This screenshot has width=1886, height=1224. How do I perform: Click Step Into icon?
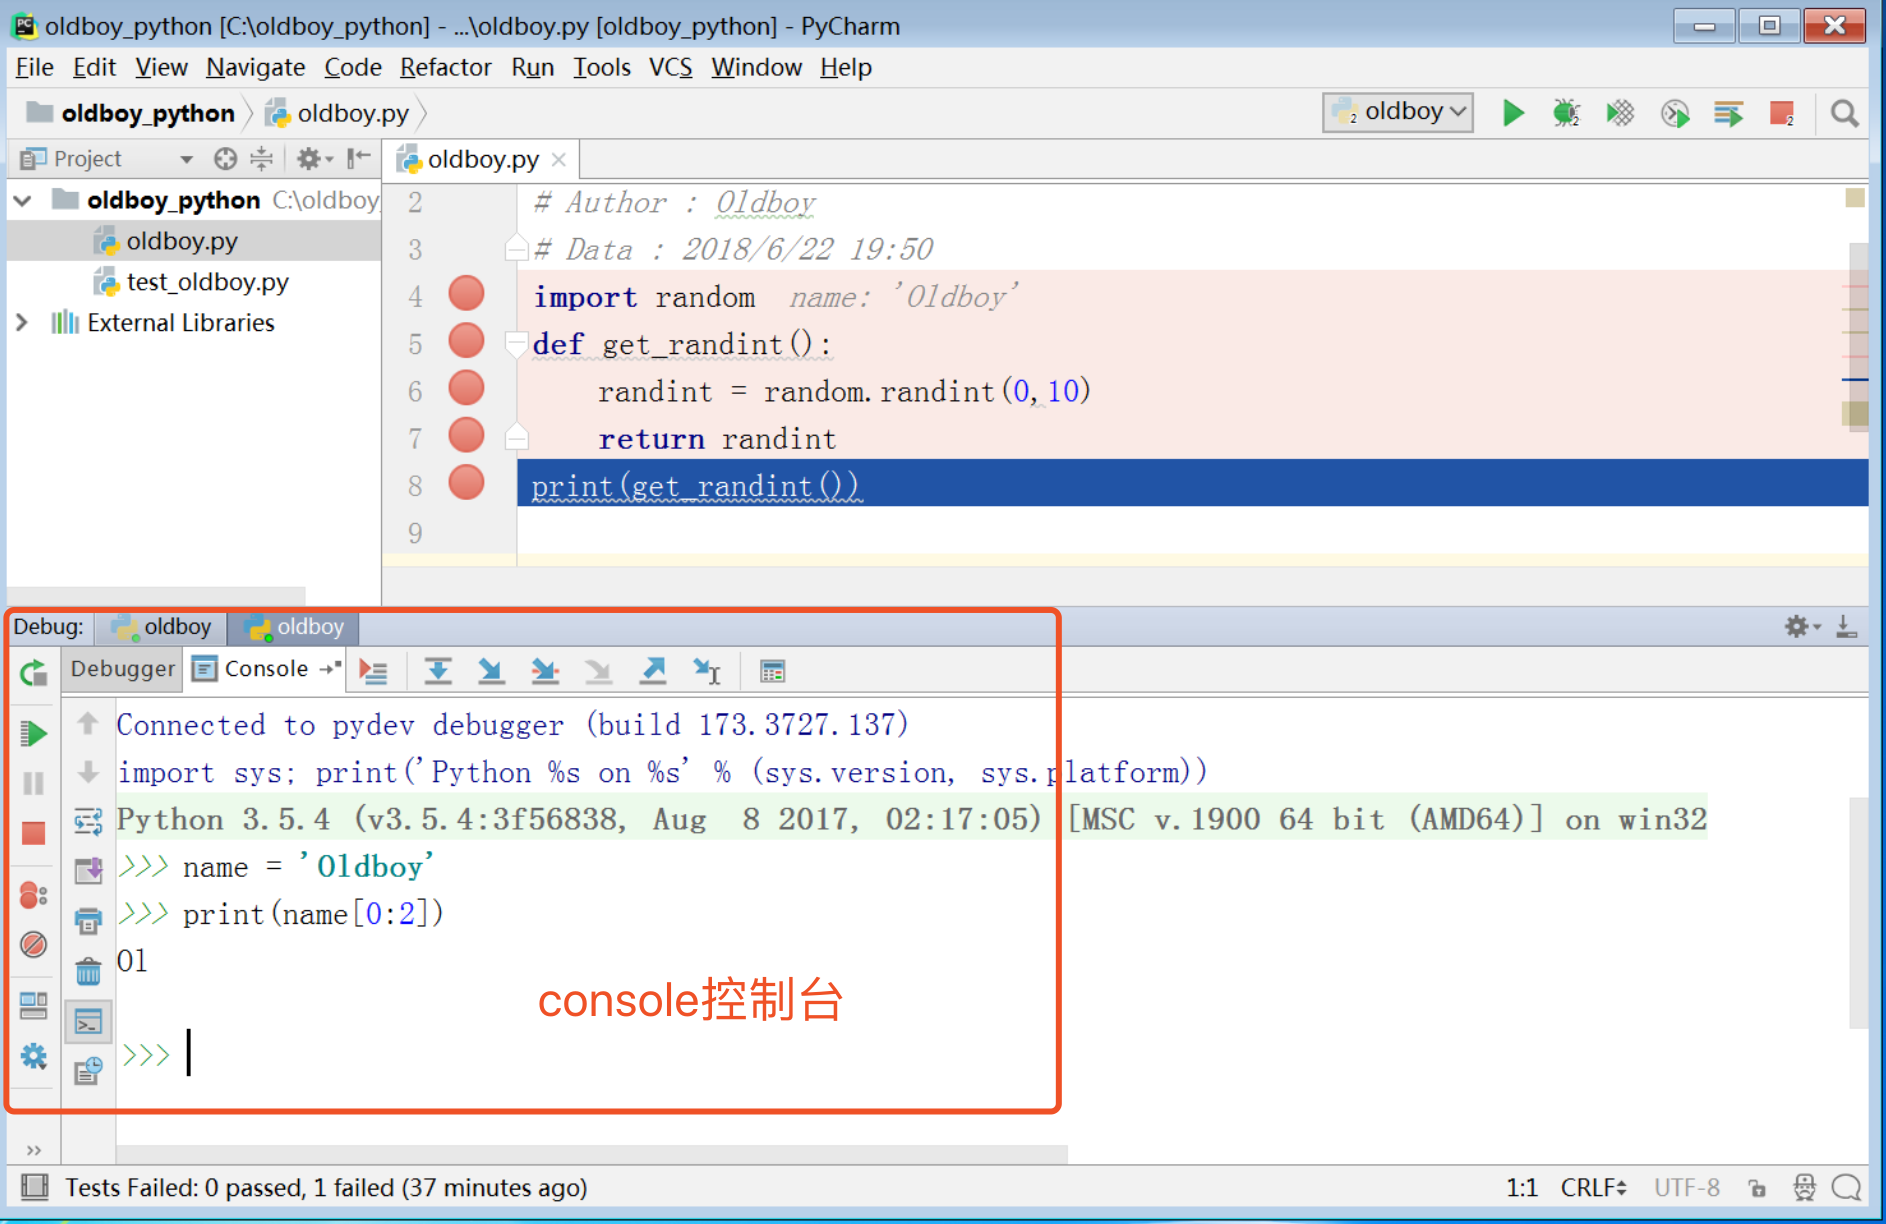click(x=490, y=671)
